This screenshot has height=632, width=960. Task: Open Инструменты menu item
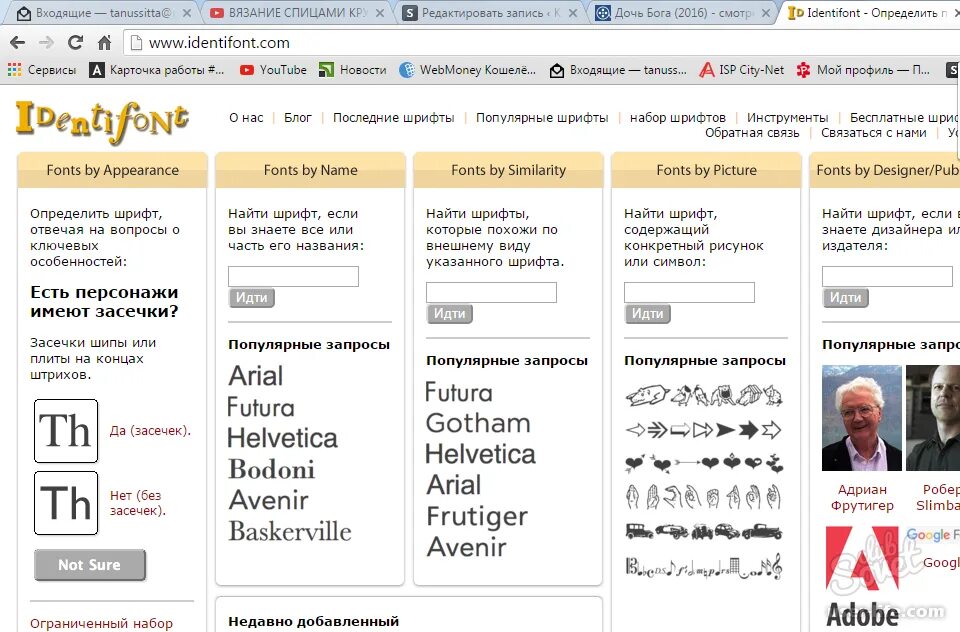[x=787, y=118]
